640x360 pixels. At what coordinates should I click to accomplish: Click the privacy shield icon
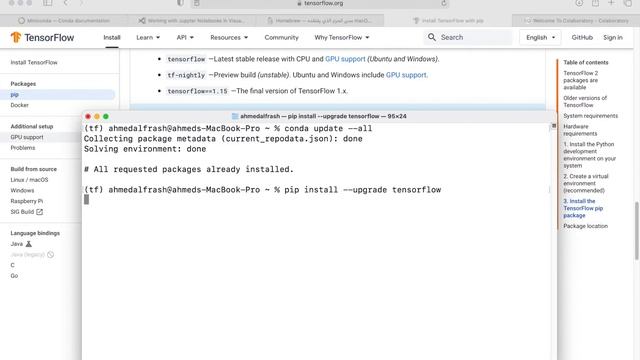(180, 3)
